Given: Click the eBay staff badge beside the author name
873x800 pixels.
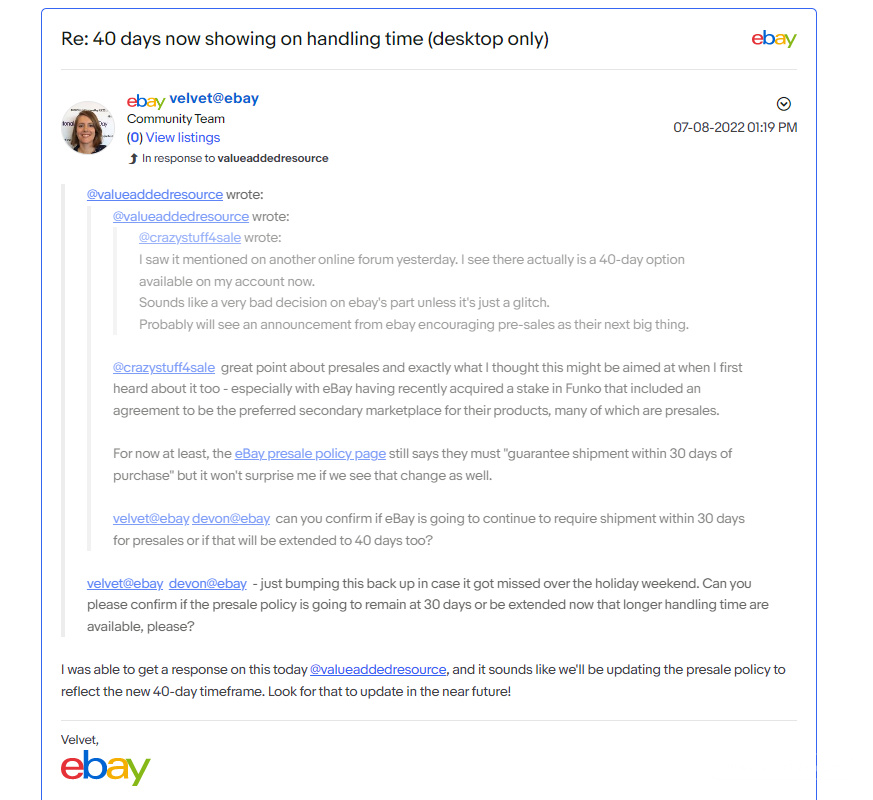Looking at the screenshot, I should coord(146,101).
